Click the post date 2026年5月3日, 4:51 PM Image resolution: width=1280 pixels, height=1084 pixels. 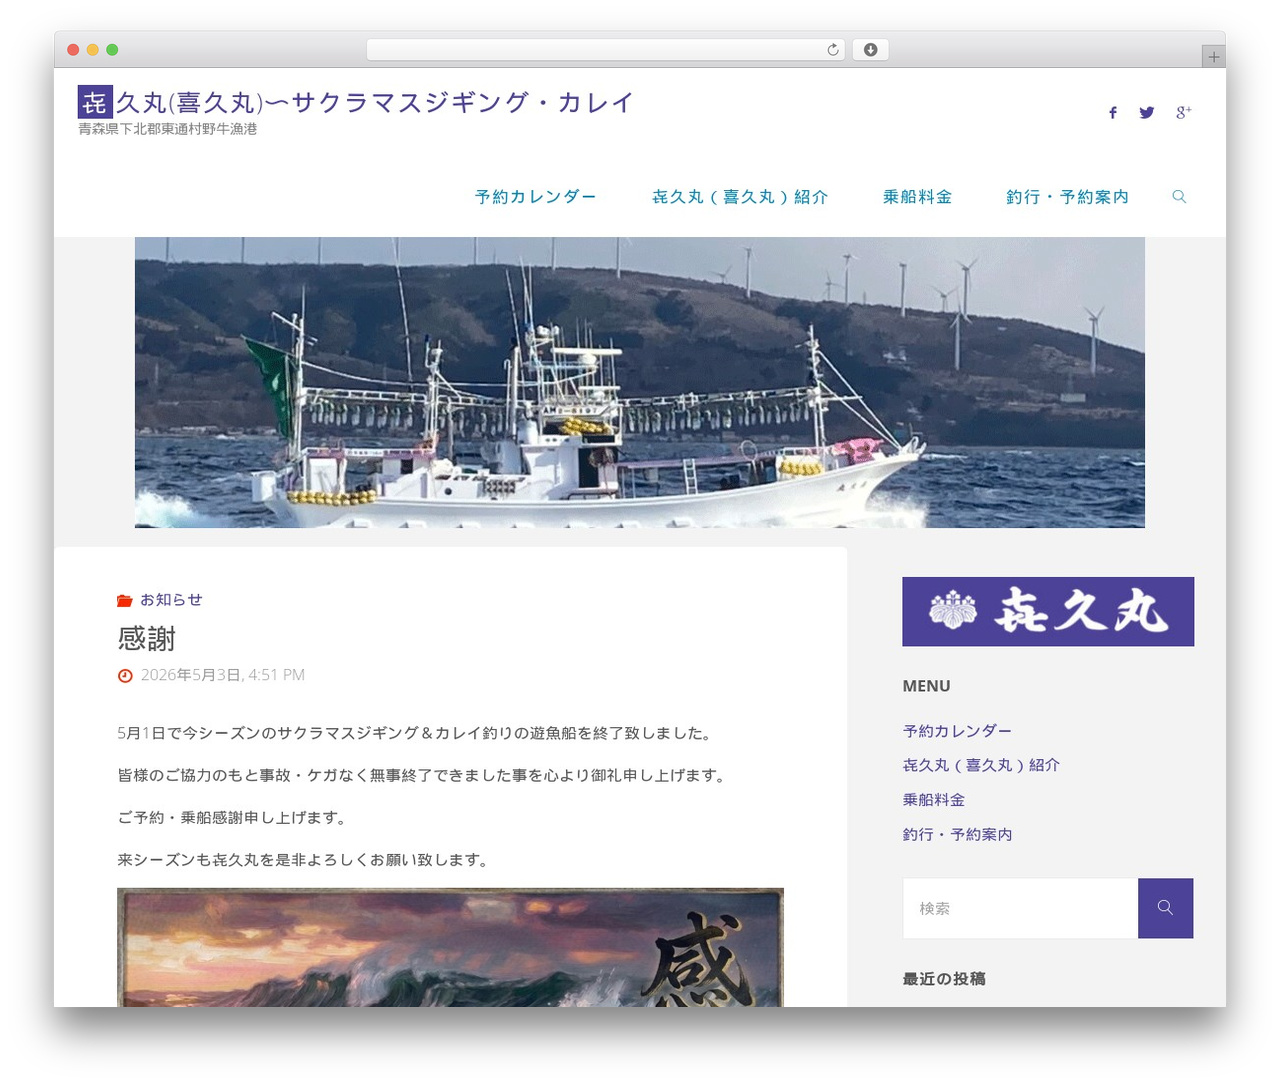pos(223,675)
